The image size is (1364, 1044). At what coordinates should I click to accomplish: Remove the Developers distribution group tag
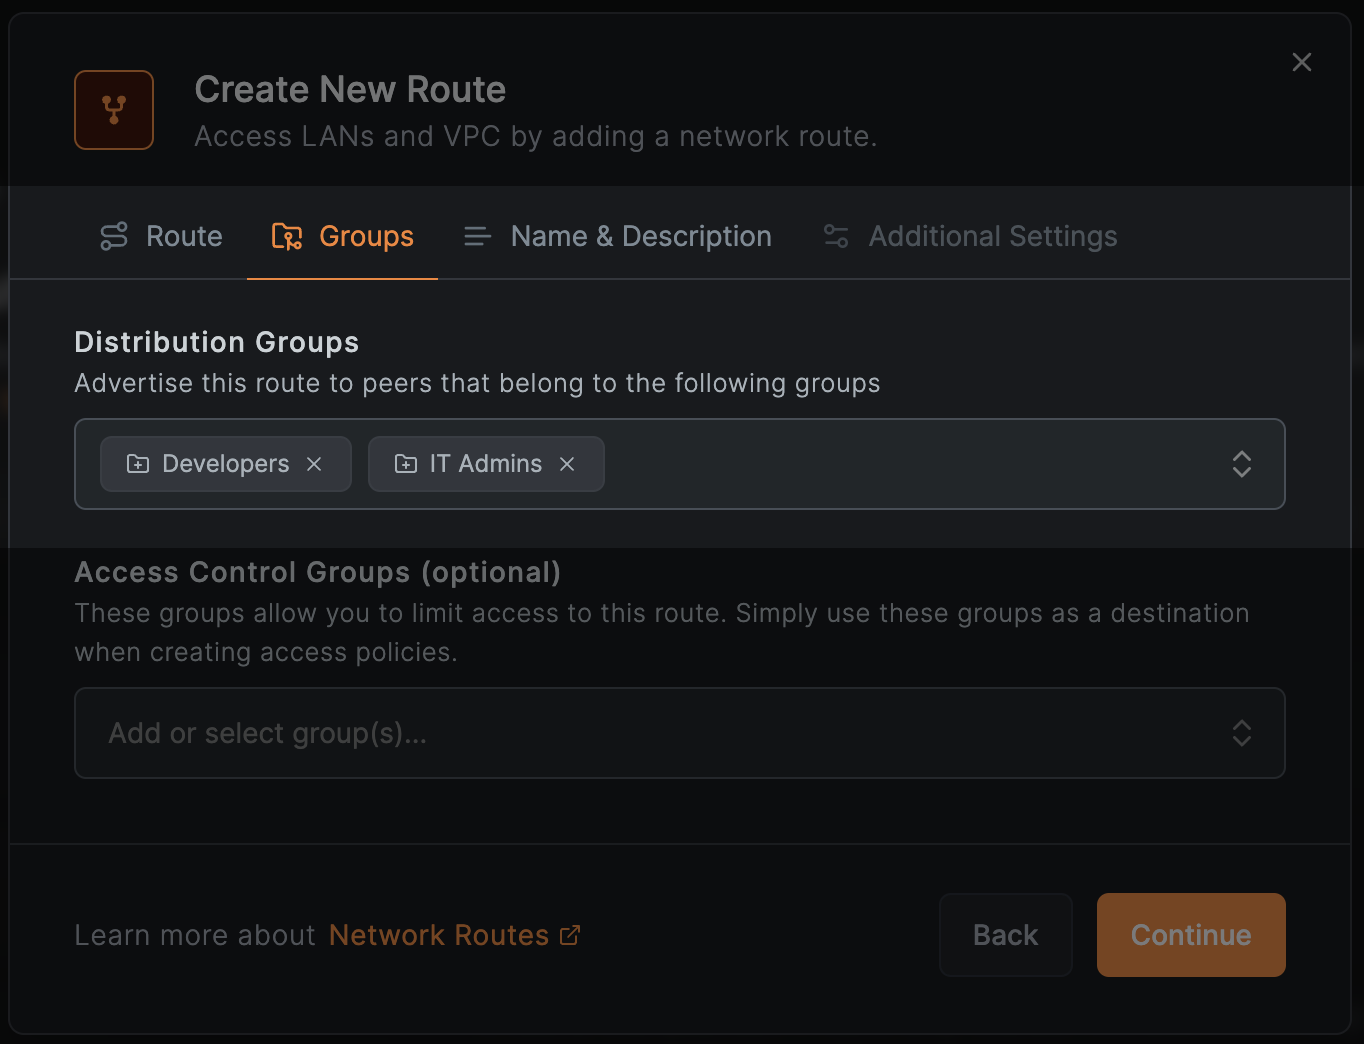[313, 463]
